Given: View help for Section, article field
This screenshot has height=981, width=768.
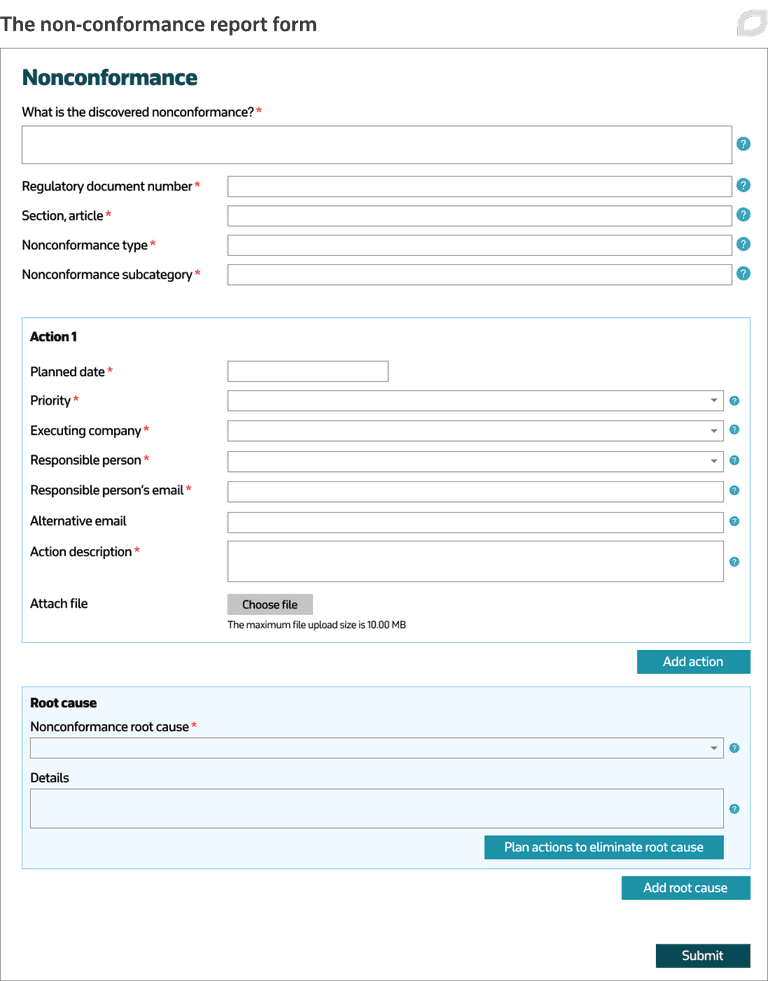Looking at the screenshot, I should pyautogui.click(x=743, y=214).
